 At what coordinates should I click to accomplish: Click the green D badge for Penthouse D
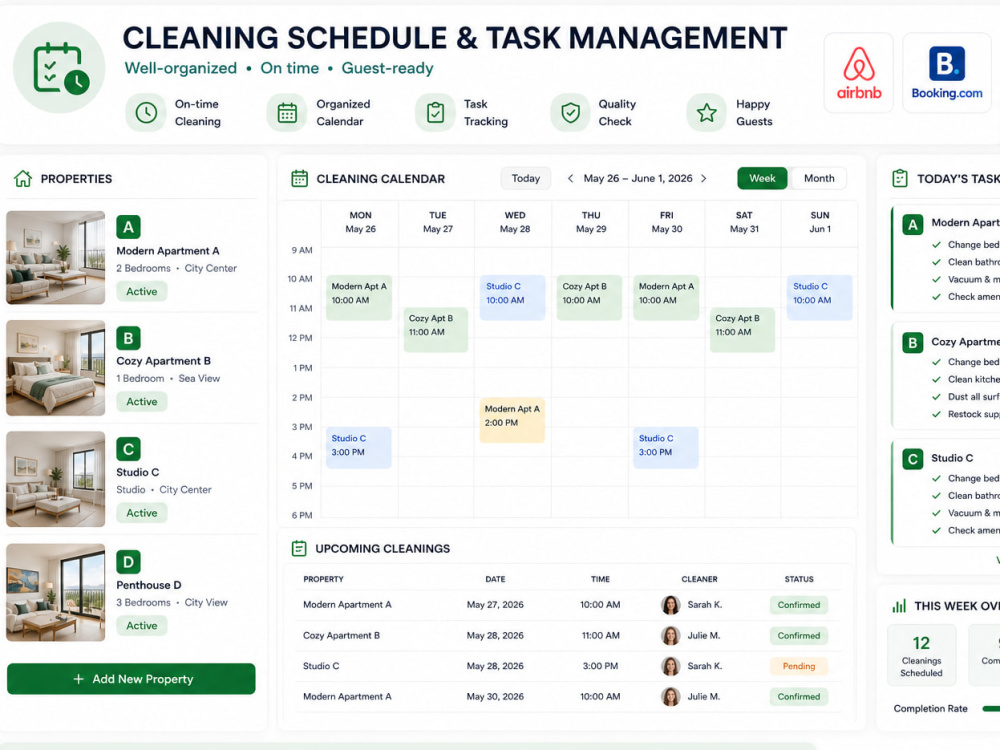[128, 562]
